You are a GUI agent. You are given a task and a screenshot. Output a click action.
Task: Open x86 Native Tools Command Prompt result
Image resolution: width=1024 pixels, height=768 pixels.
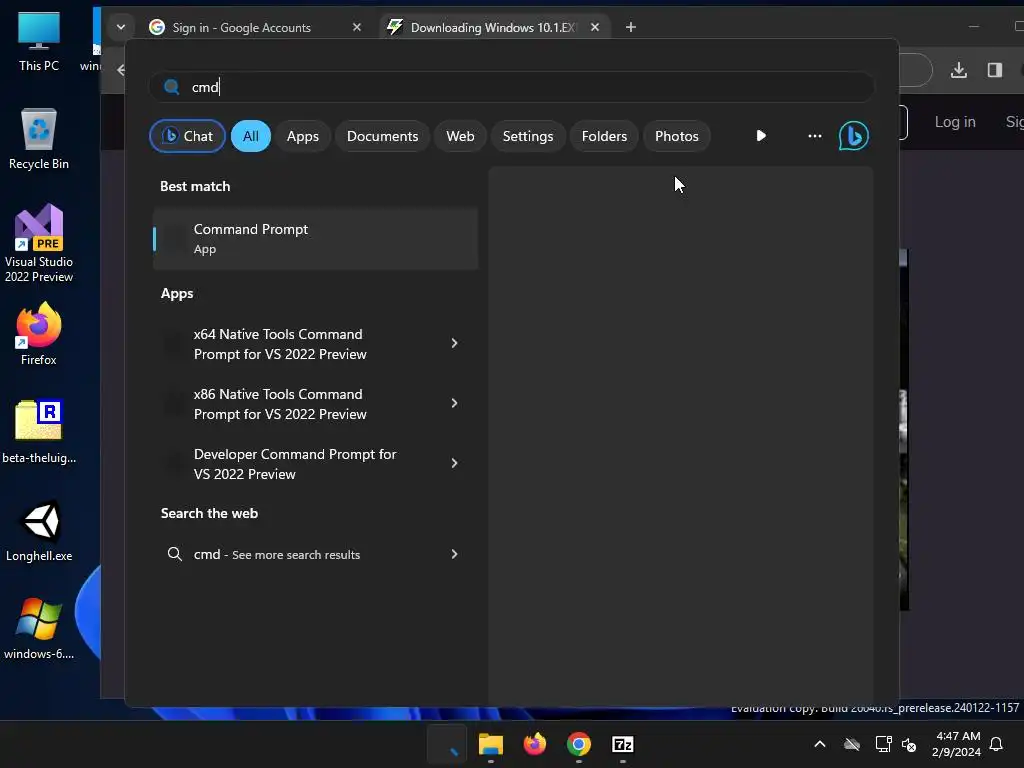315,404
